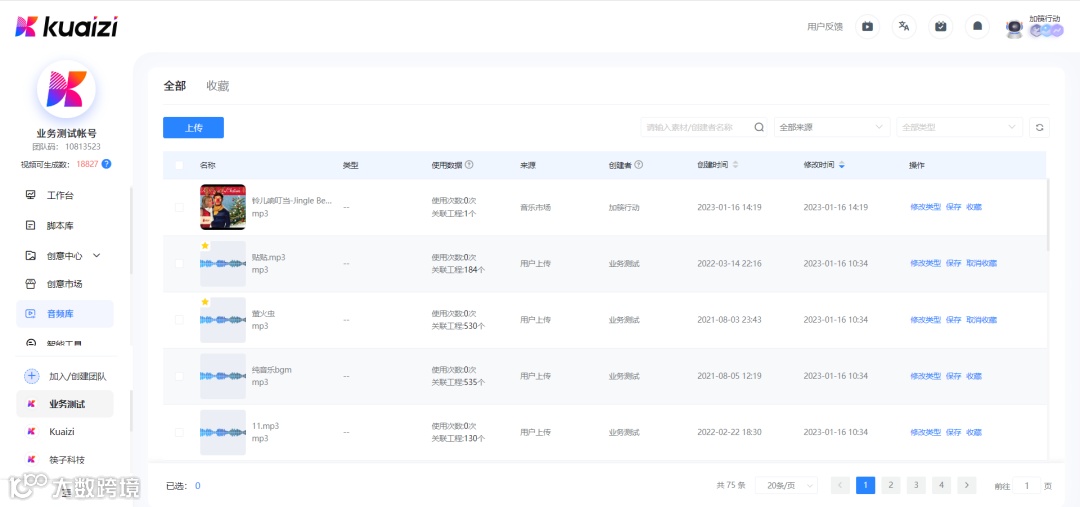The width and height of the screenshot is (1080, 507).
Task: Expand the 创意中心 submenu chevron
Action: tap(96, 255)
